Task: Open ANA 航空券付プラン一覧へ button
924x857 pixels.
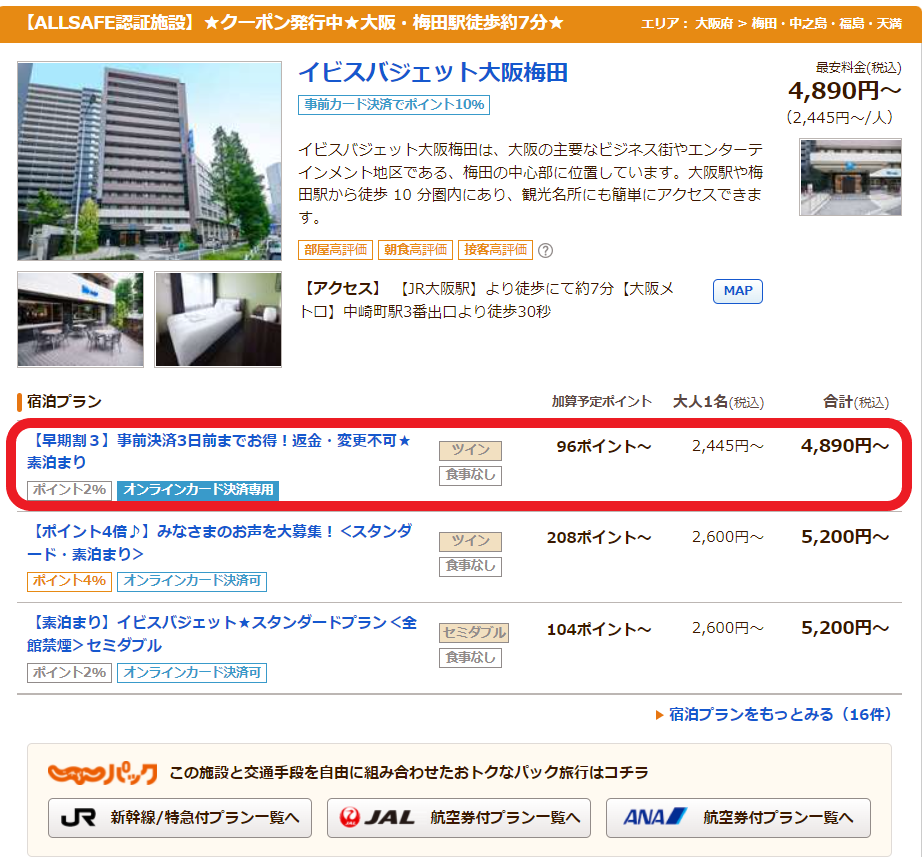Action: [x=738, y=818]
